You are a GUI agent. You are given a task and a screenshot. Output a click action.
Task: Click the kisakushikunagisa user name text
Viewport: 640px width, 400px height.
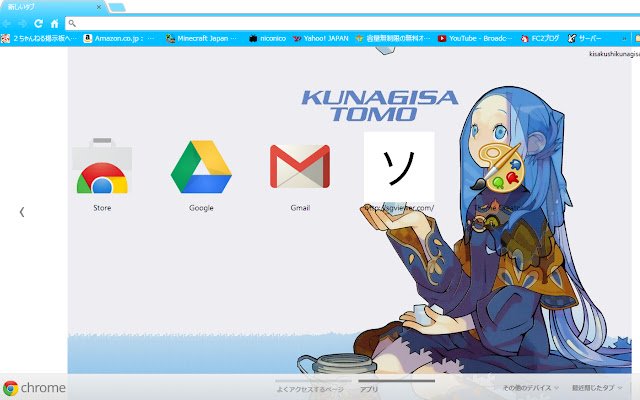click(614, 53)
